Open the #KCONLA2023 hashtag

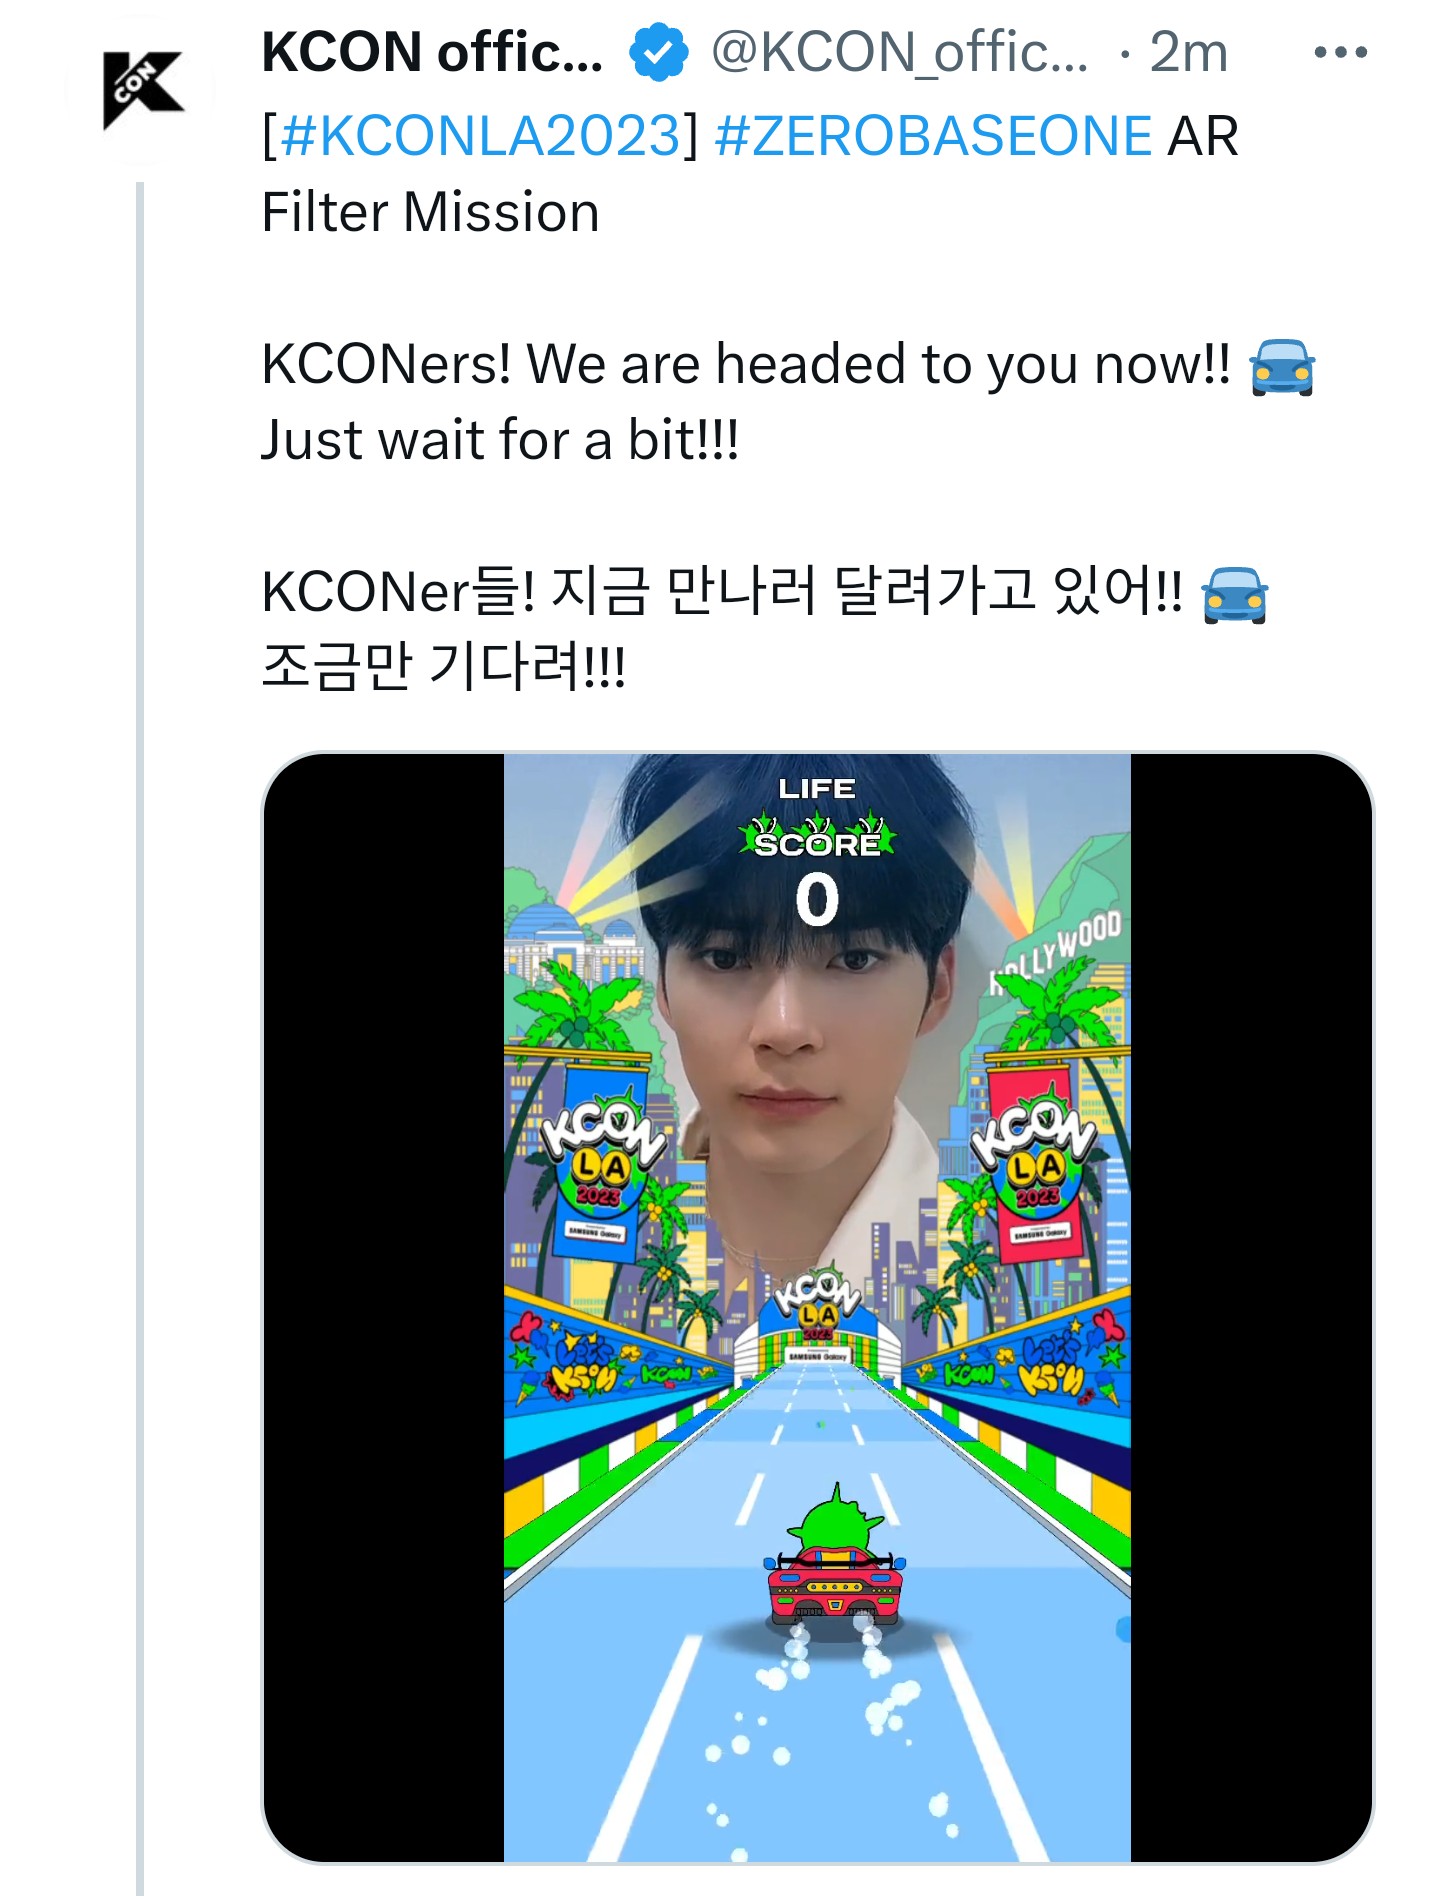[x=480, y=136]
